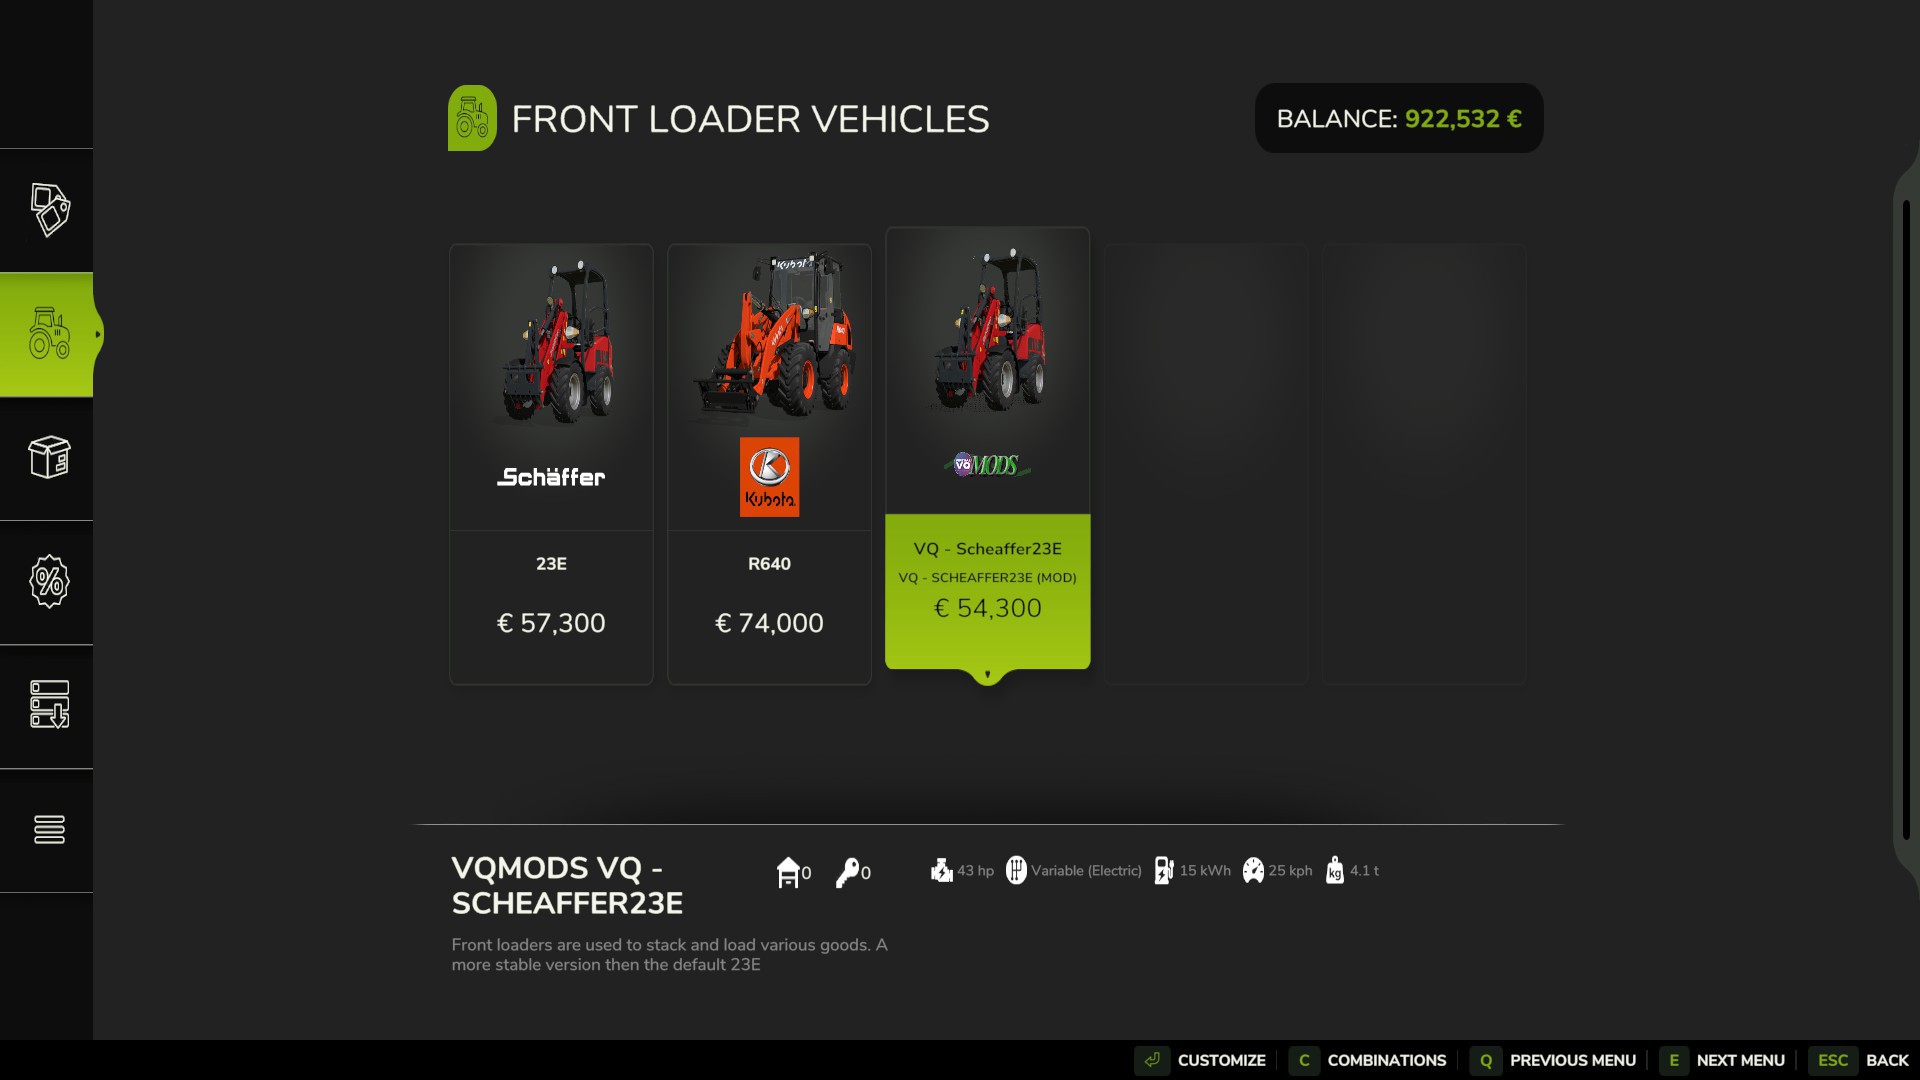Viewport: 1920px width, 1080px height.
Task: Click the vertical scrollbar on right edge
Action: click(x=1906, y=520)
